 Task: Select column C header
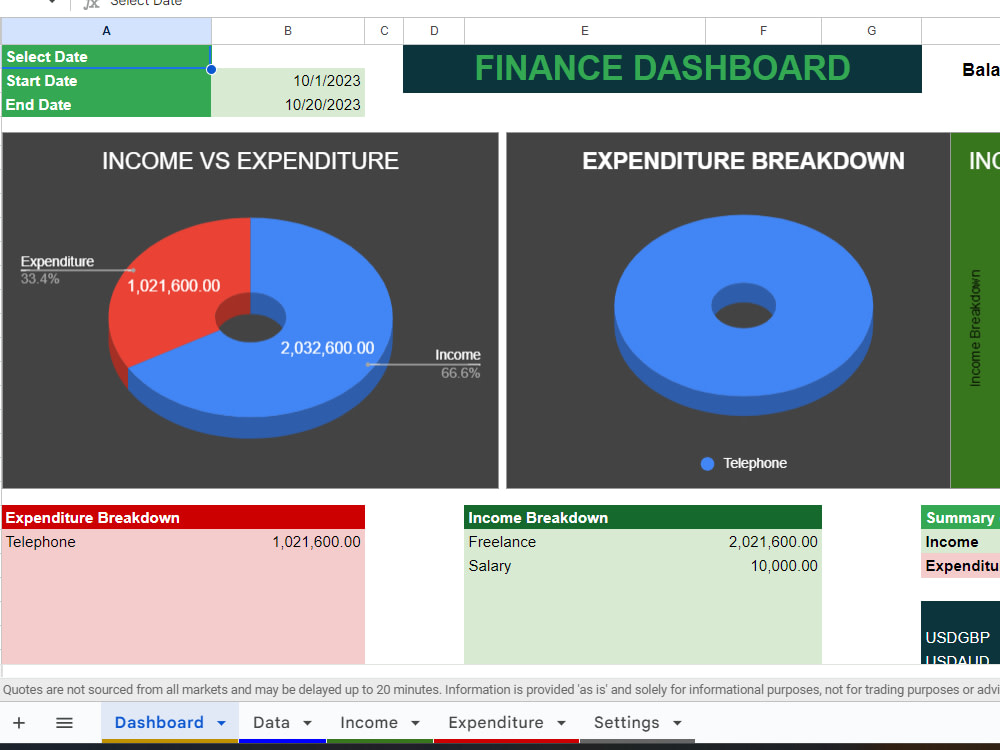[x=384, y=31]
